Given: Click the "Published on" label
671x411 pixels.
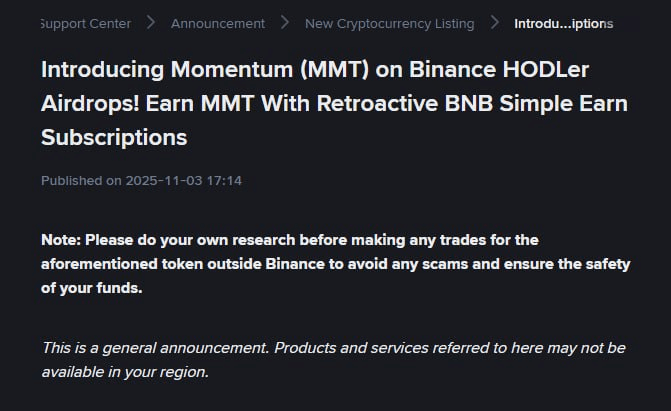Looking at the screenshot, I should click(81, 181).
